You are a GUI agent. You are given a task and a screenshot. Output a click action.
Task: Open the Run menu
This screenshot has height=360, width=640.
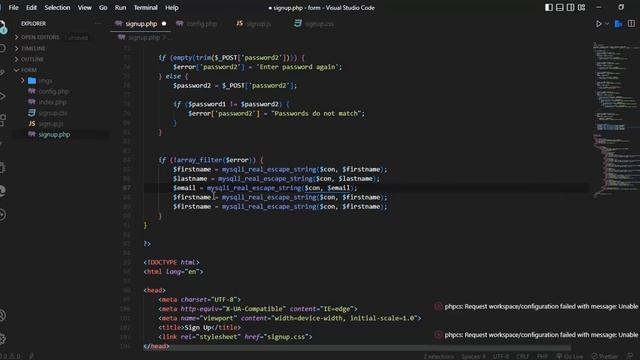tap(120, 7)
